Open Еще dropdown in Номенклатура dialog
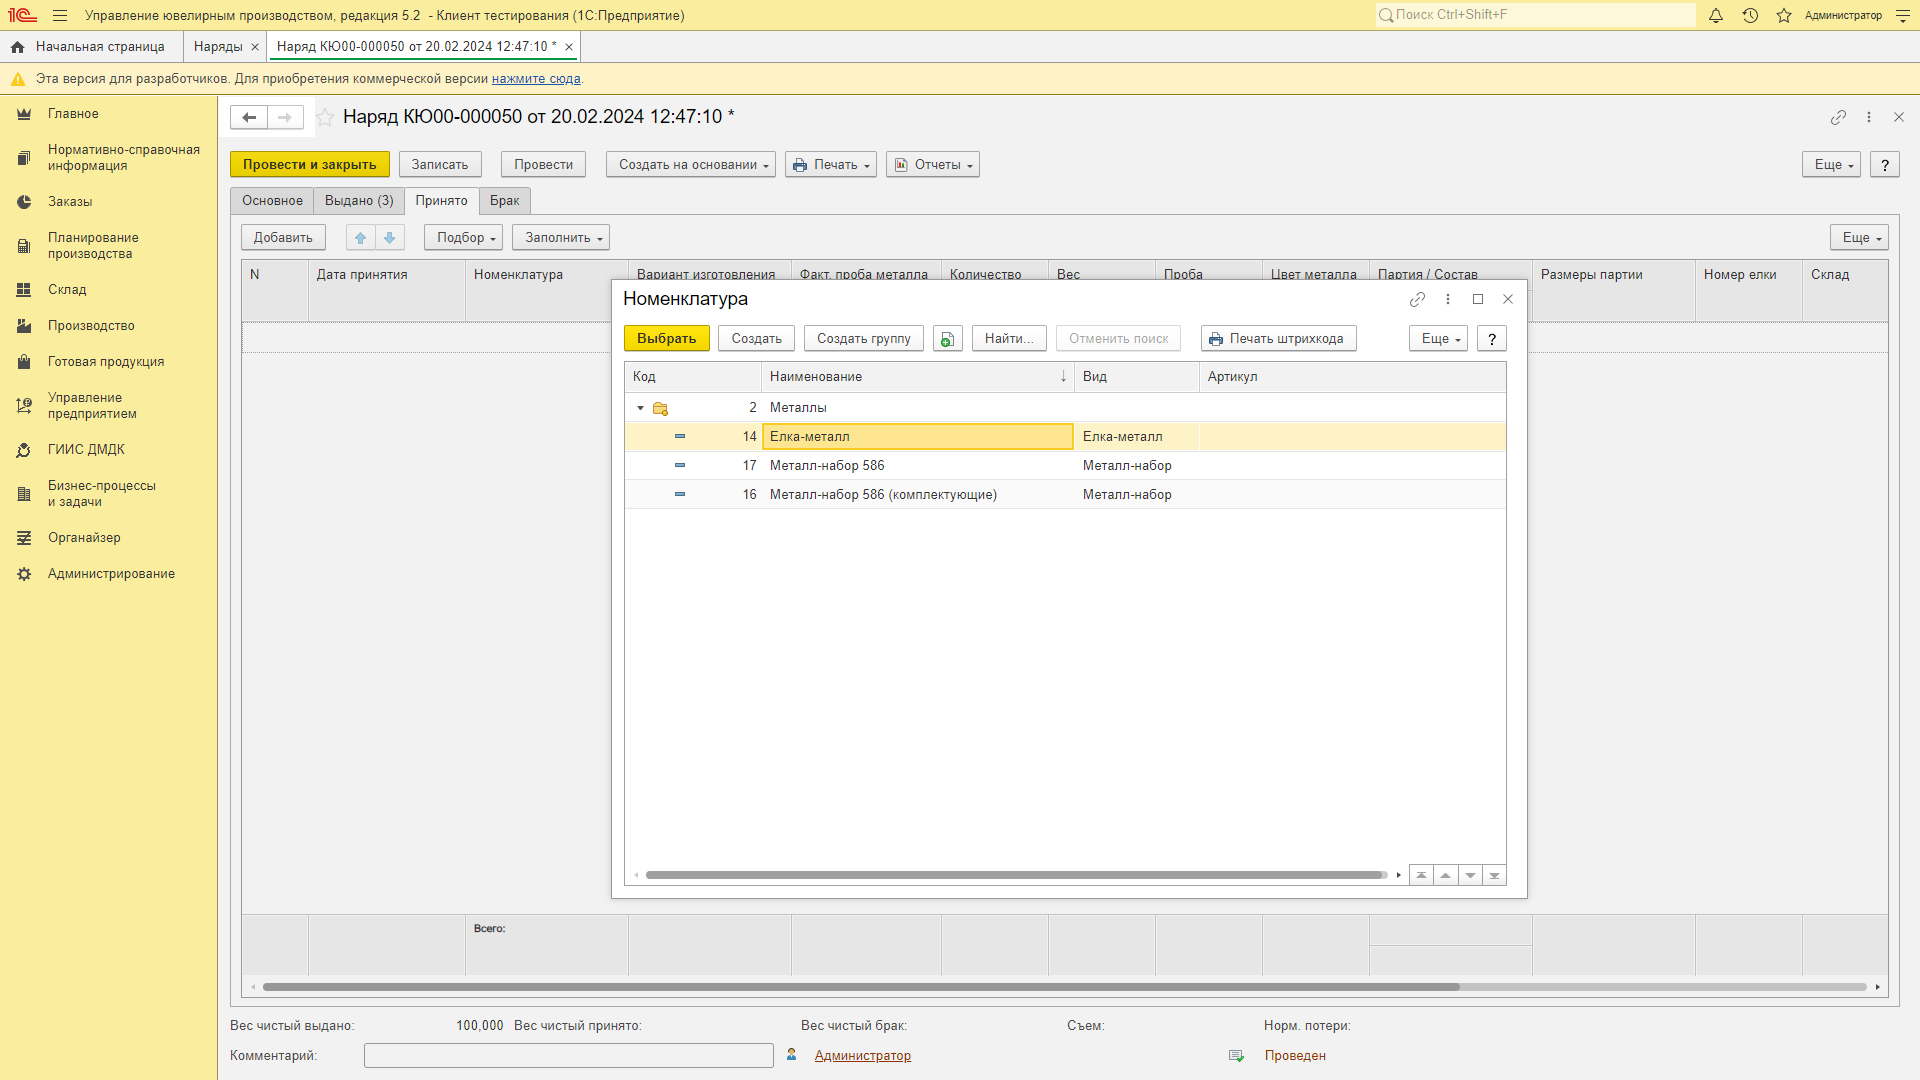The width and height of the screenshot is (1920, 1080). click(1438, 339)
